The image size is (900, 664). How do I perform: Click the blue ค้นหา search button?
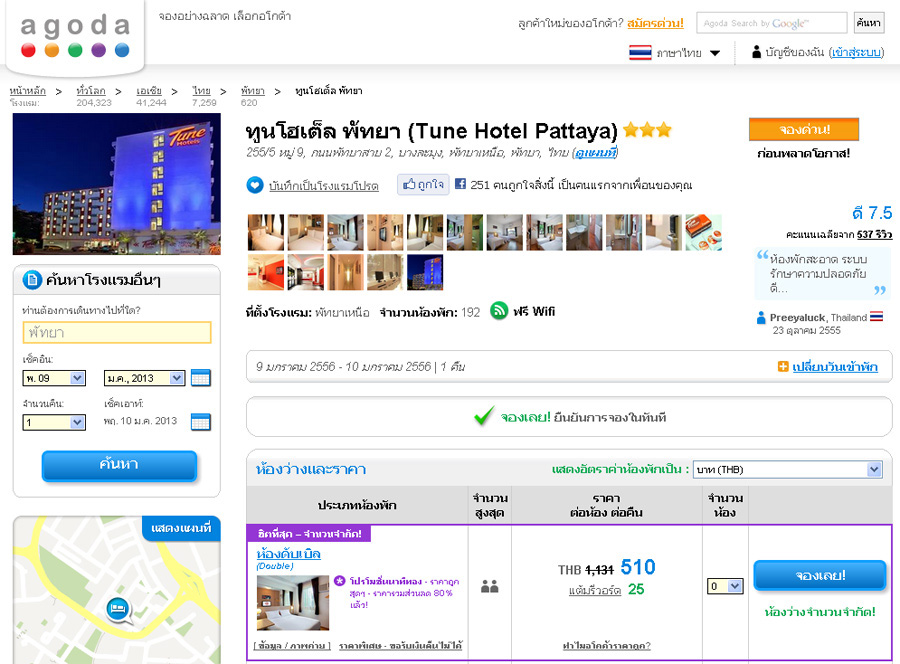pos(119,465)
